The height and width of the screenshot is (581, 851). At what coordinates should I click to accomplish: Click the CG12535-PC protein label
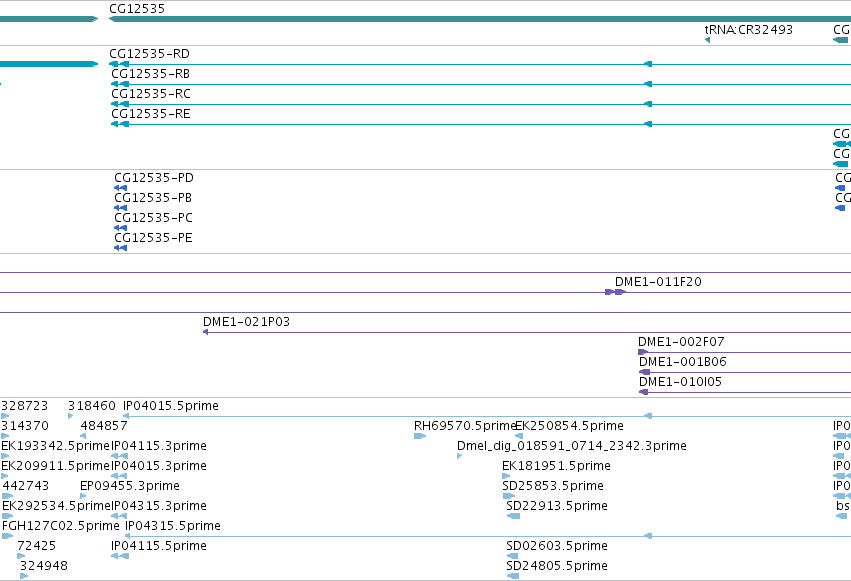tap(153, 218)
